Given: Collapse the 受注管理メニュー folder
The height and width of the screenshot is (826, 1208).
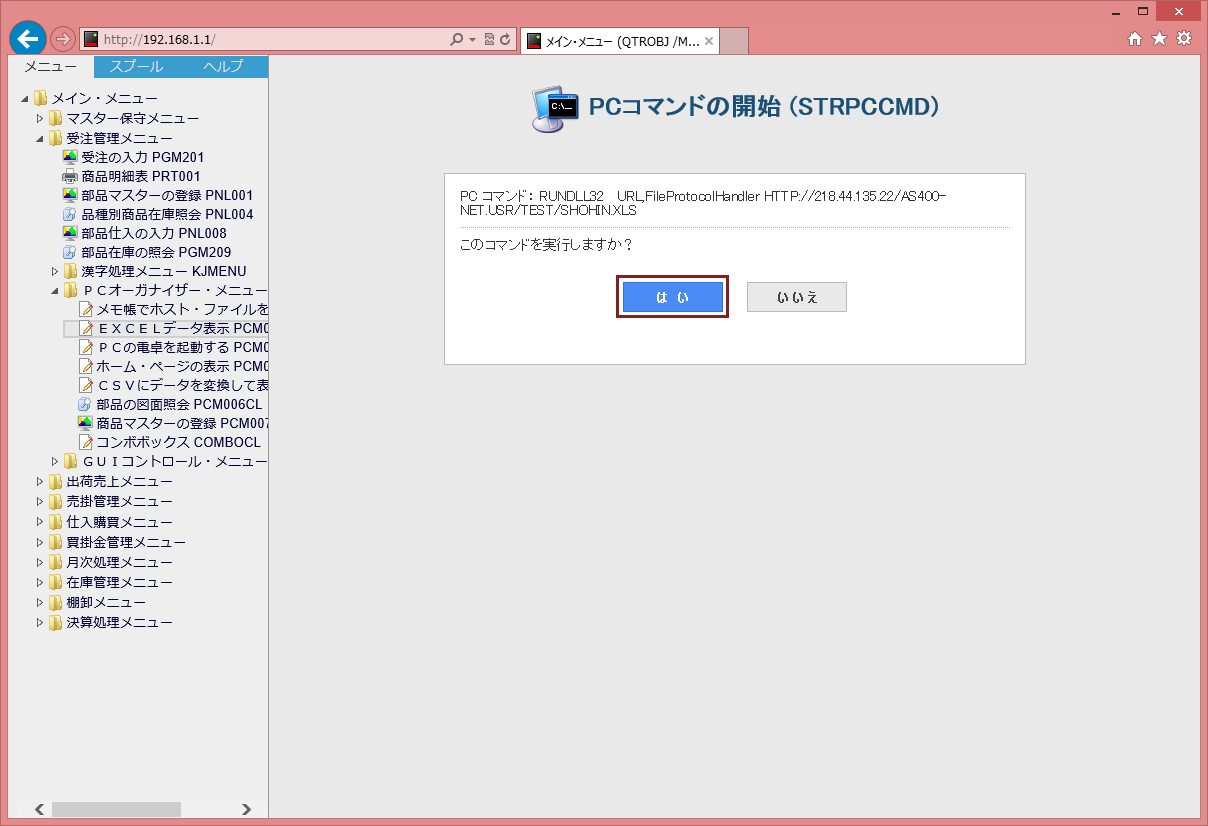Looking at the screenshot, I should tap(40, 138).
